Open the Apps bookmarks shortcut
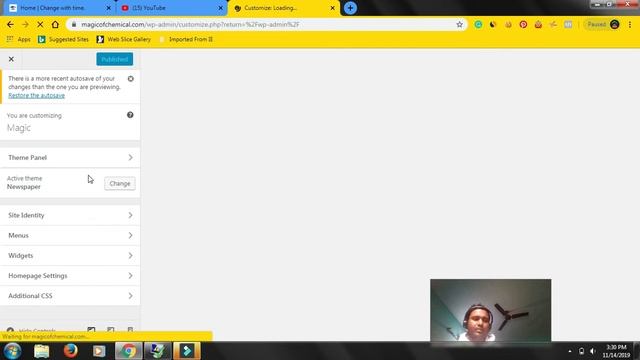The image size is (640, 360). [x=19, y=40]
